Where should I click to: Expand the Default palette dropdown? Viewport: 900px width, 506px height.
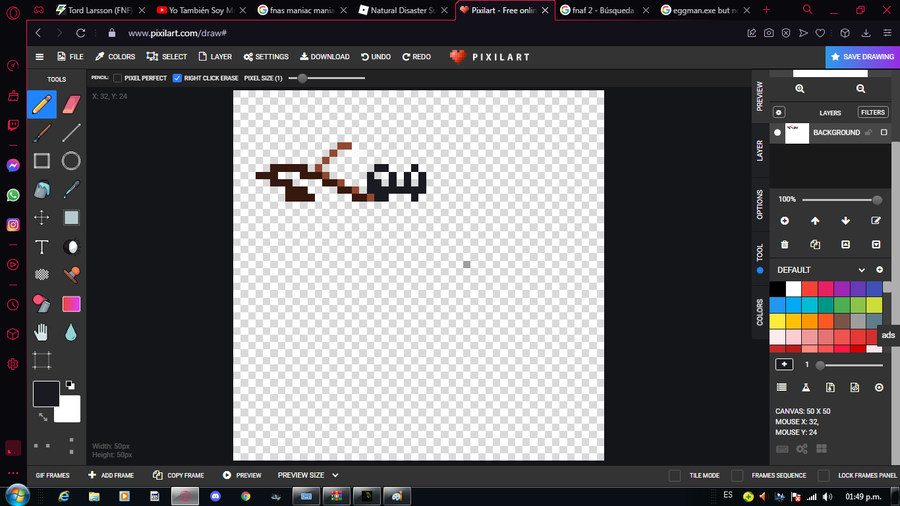(x=861, y=270)
